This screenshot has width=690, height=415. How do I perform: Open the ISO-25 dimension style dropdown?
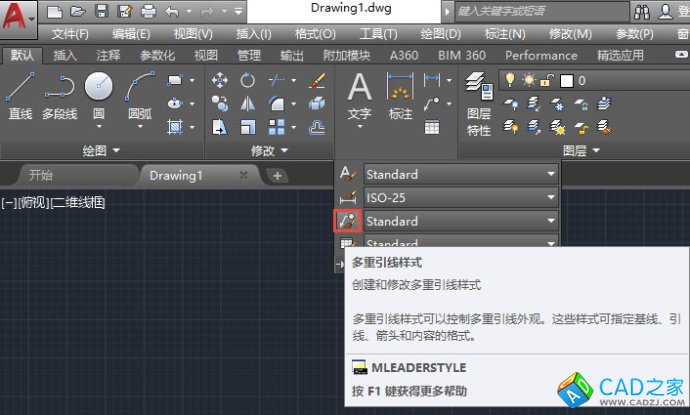[x=460, y=198]
